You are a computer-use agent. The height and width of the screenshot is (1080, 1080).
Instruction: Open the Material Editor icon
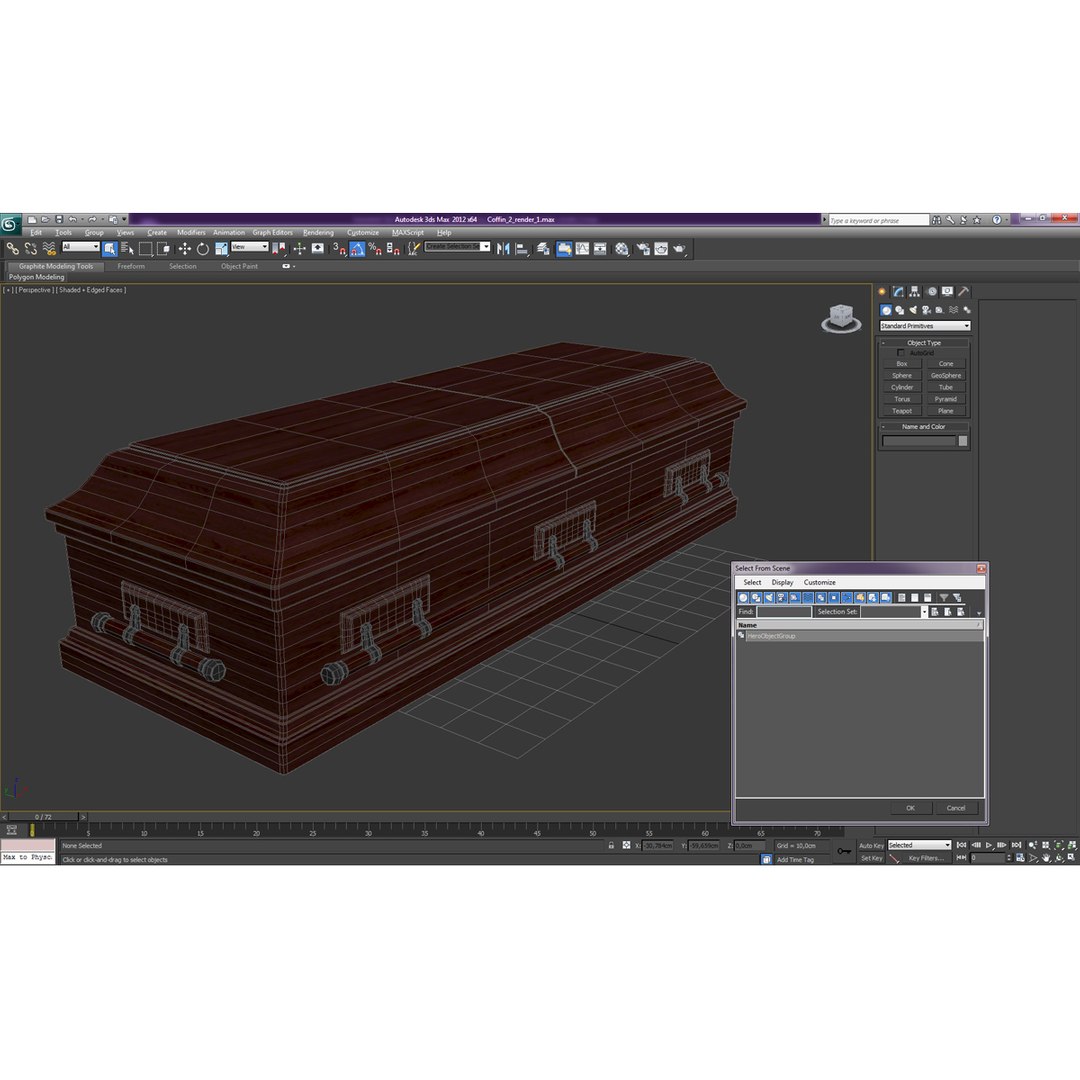pyautogui.click(x=622, y=249)
